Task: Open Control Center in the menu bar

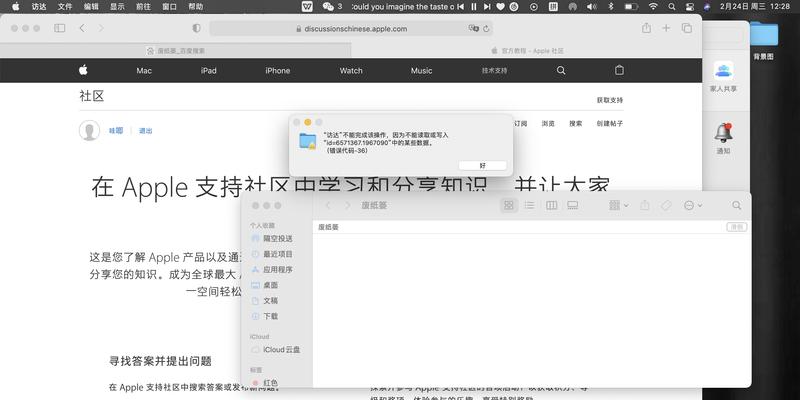Action: 690,7
